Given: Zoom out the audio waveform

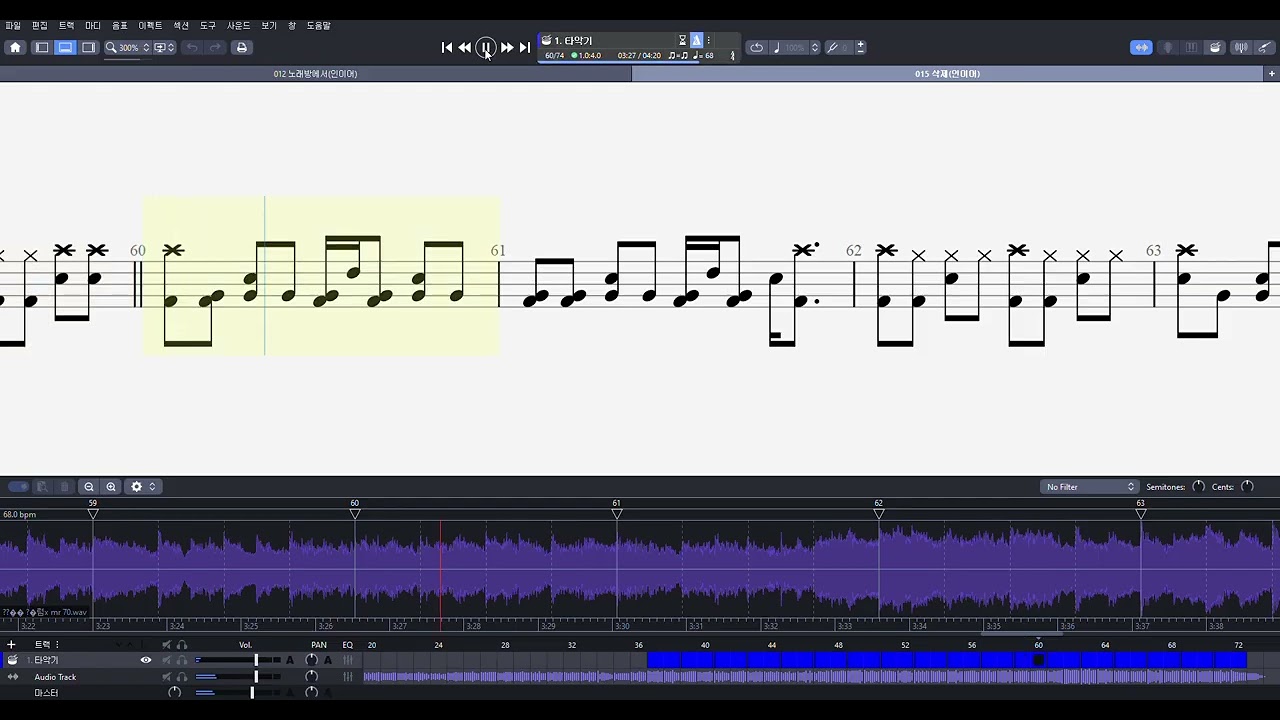Looking at the screenshot, I should click(89, 487).
